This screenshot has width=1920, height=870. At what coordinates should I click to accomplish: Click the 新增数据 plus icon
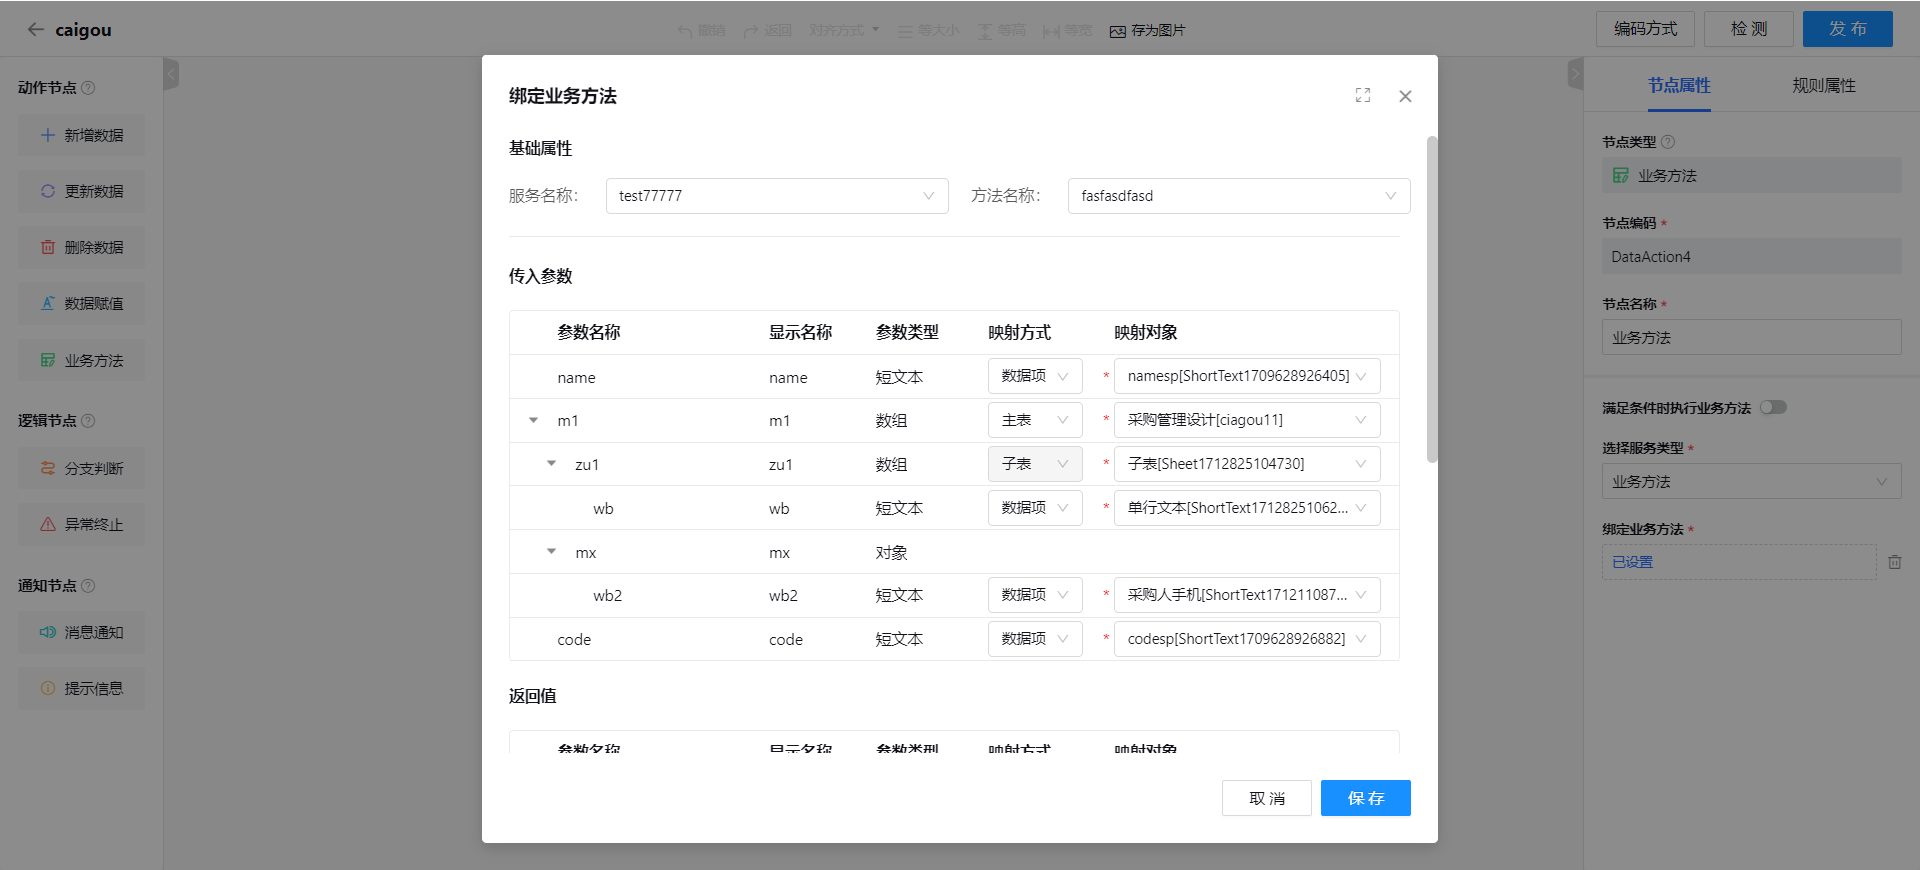(x=48, y=135)
